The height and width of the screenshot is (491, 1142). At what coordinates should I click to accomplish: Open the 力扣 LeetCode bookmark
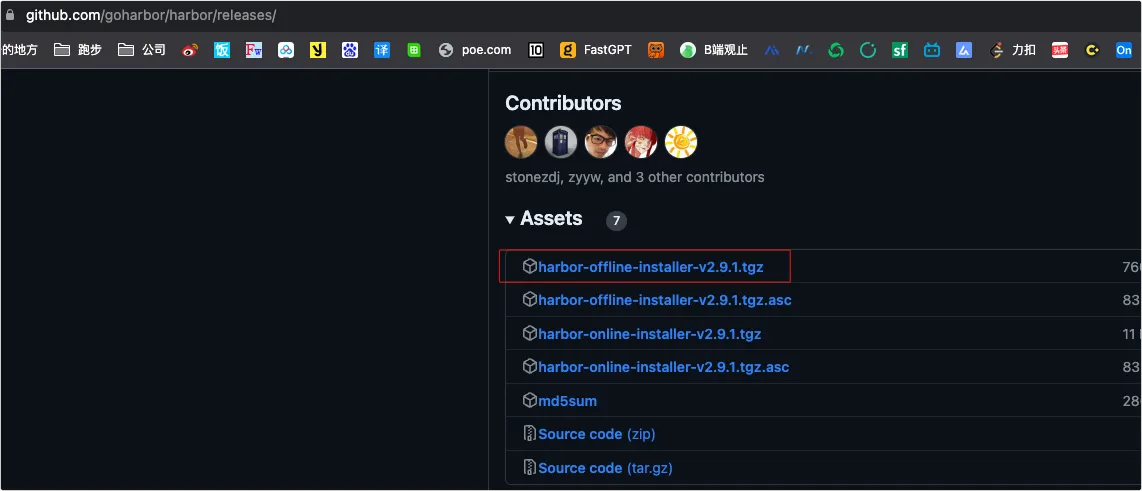[1012, 50]
